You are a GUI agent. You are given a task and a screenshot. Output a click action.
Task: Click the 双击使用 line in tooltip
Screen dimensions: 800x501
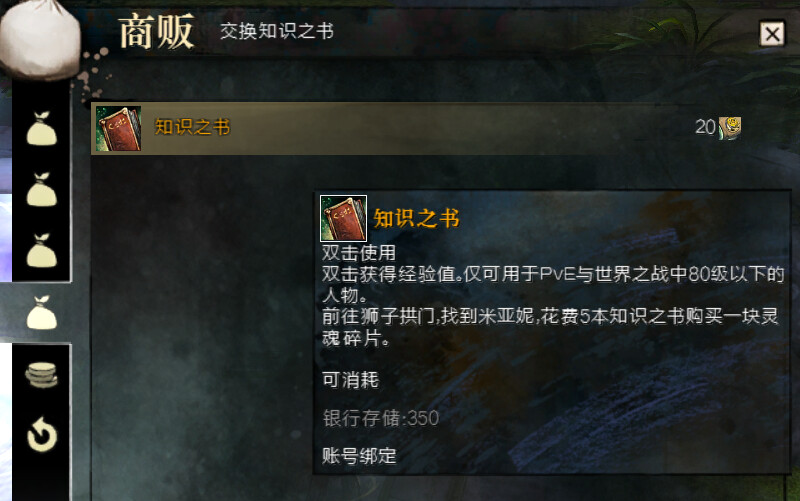[359, 253]
